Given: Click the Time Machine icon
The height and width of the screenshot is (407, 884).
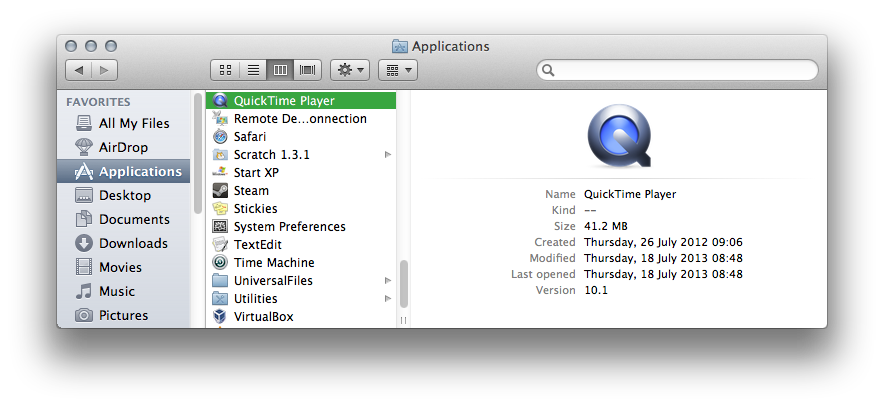Looking at the screenshot, I should point(220,263).
